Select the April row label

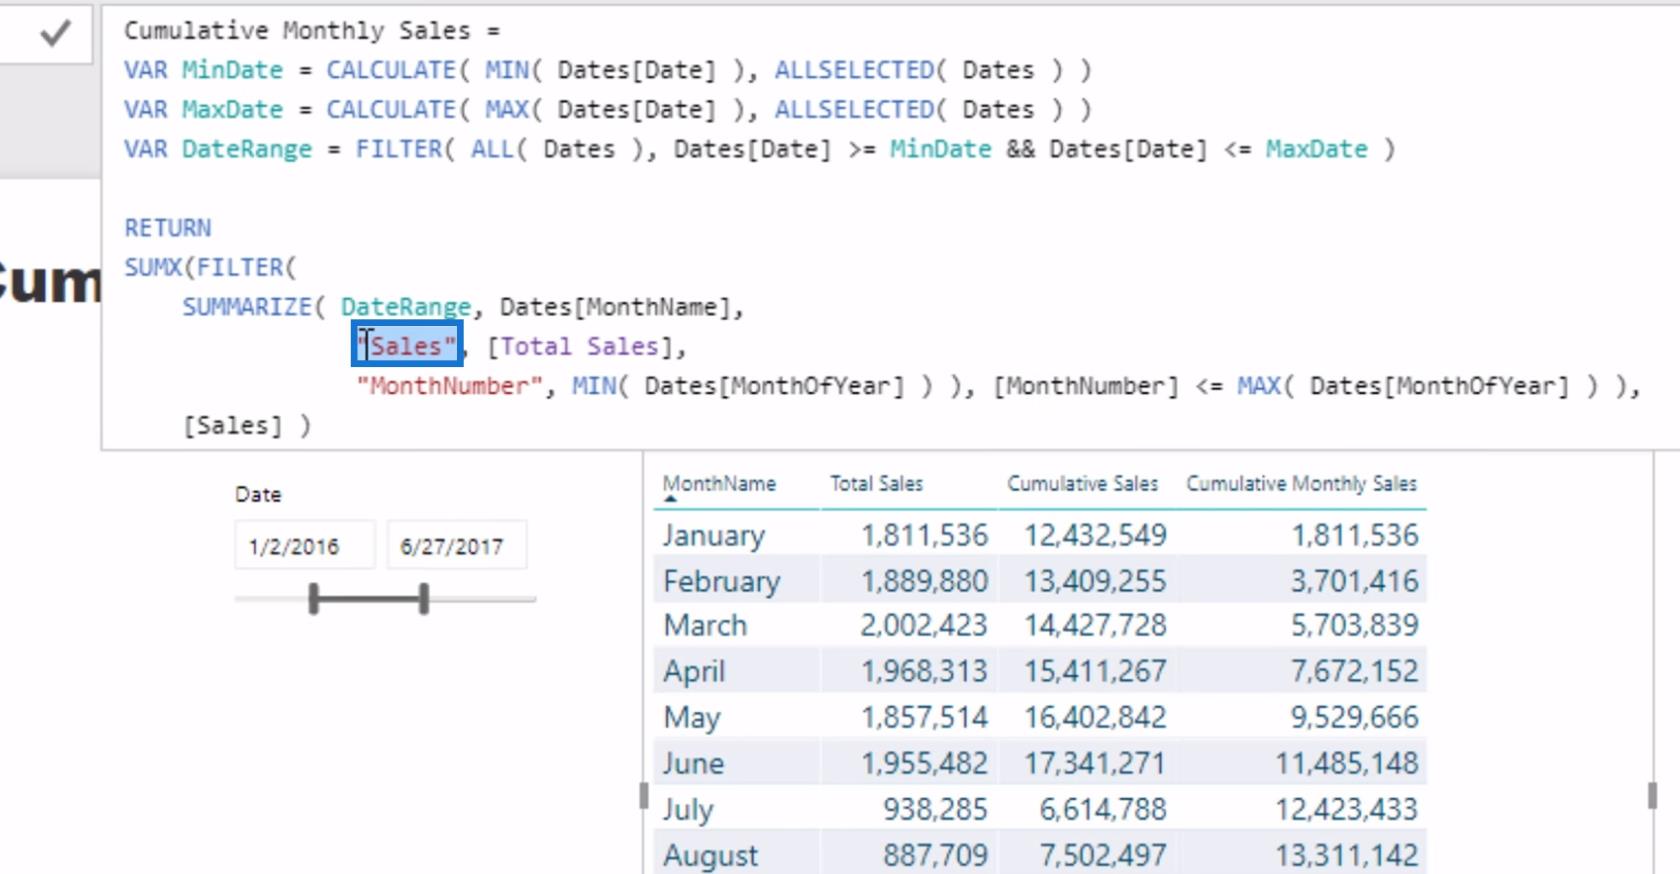point(694,672)
